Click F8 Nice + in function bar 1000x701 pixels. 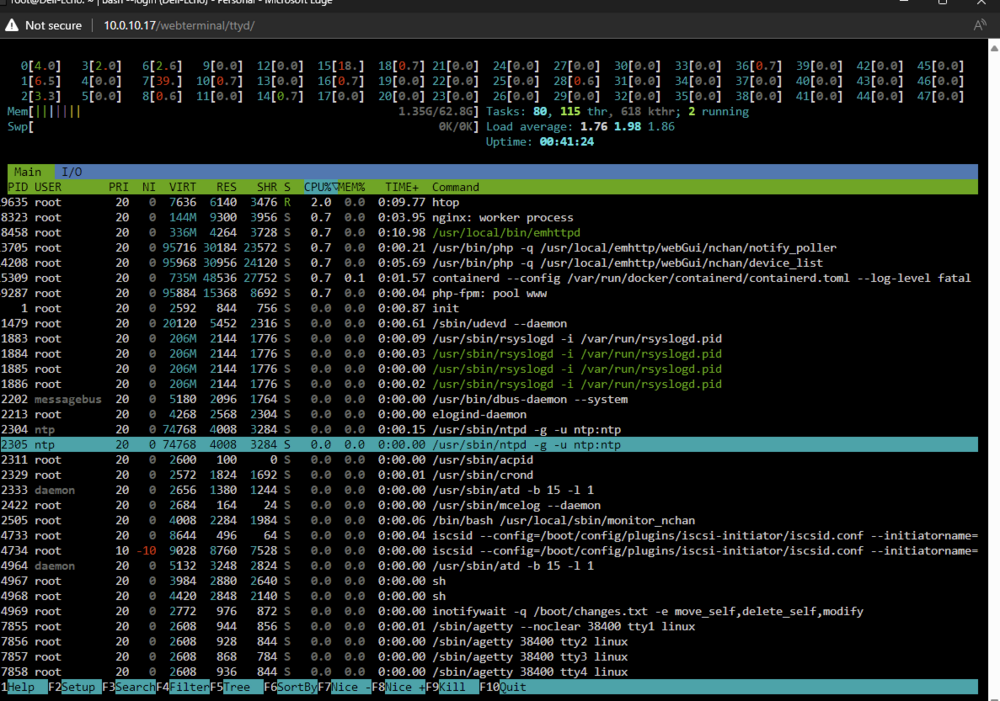[x=399, y=687]
